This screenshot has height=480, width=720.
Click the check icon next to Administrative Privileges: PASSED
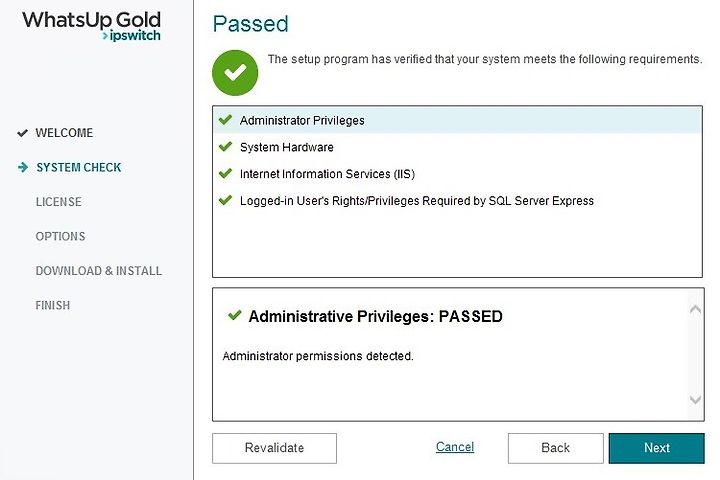(234, 315)
